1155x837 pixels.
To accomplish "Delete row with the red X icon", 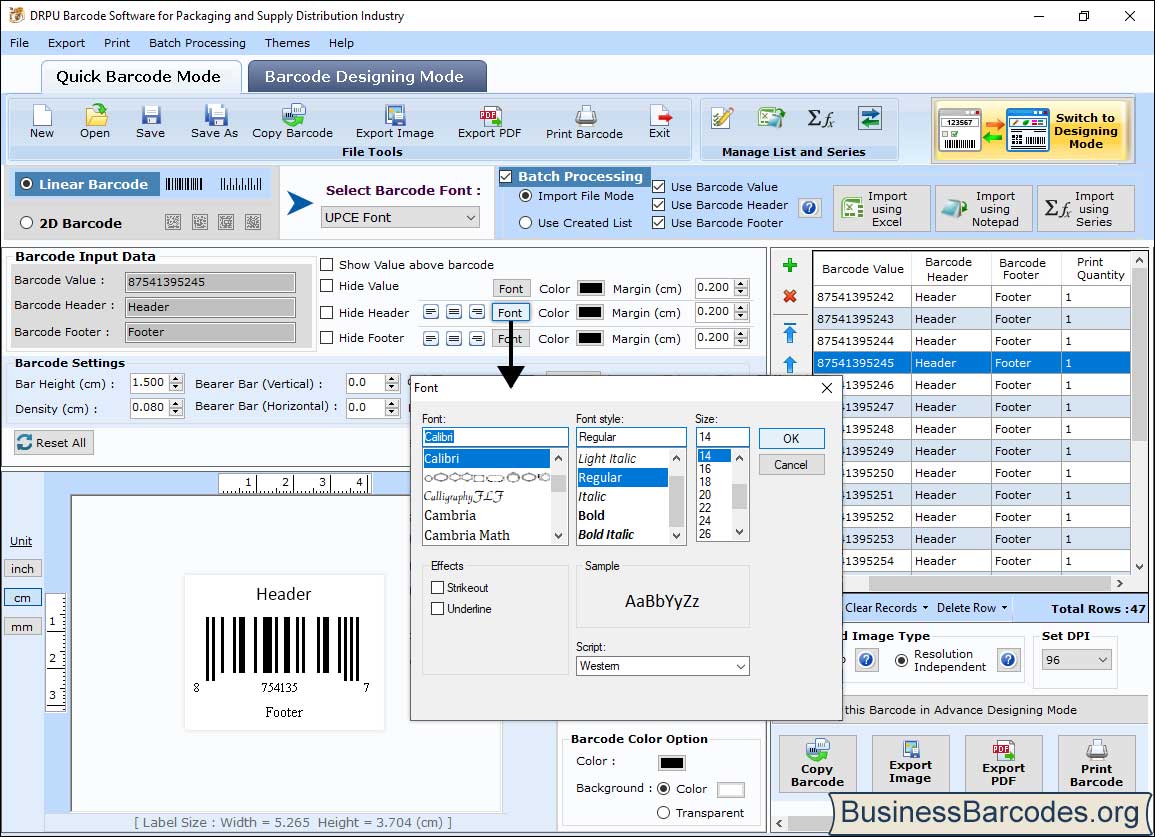I will pyautogui.click(x=790, y=296).
